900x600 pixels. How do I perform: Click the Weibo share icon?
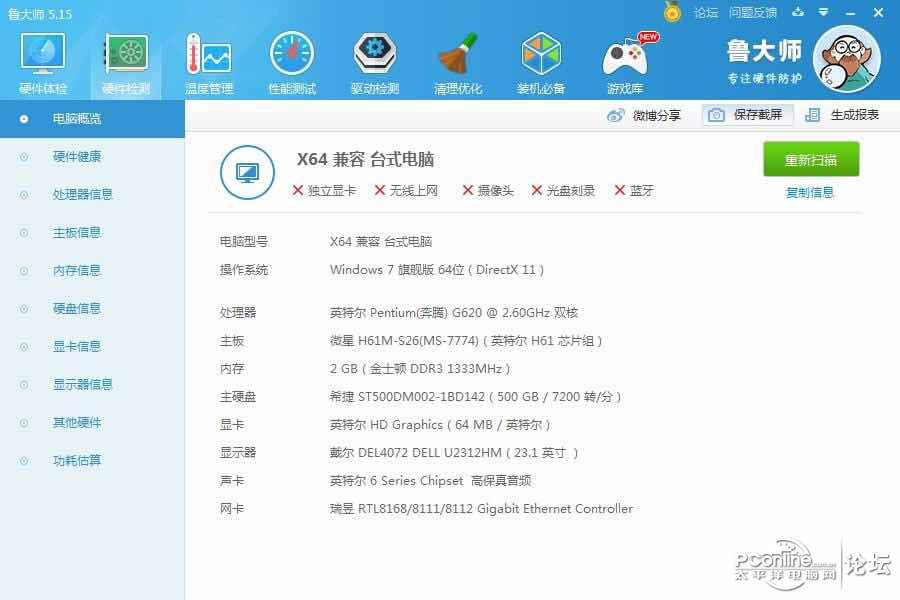[x=616, y=115]
